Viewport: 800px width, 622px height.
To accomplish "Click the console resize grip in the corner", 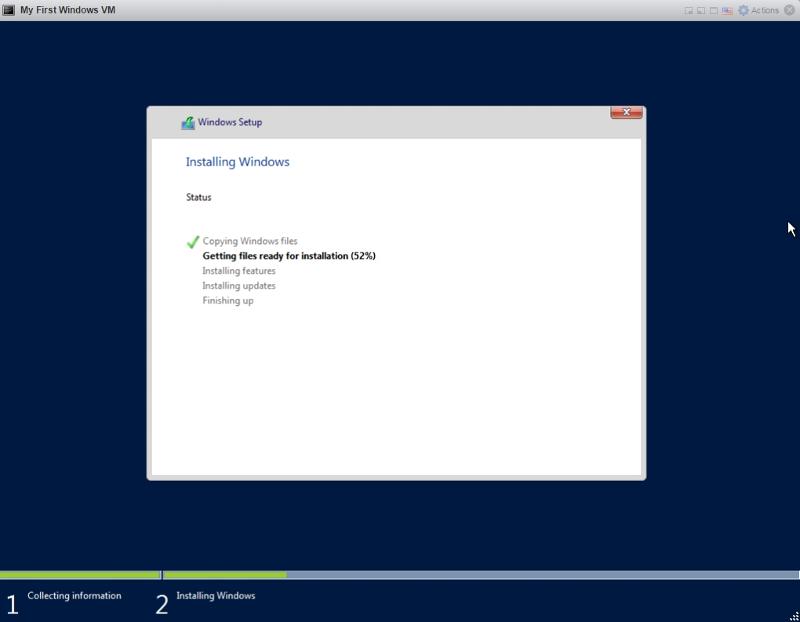I will pyautogui.click(x=794, y=616).
